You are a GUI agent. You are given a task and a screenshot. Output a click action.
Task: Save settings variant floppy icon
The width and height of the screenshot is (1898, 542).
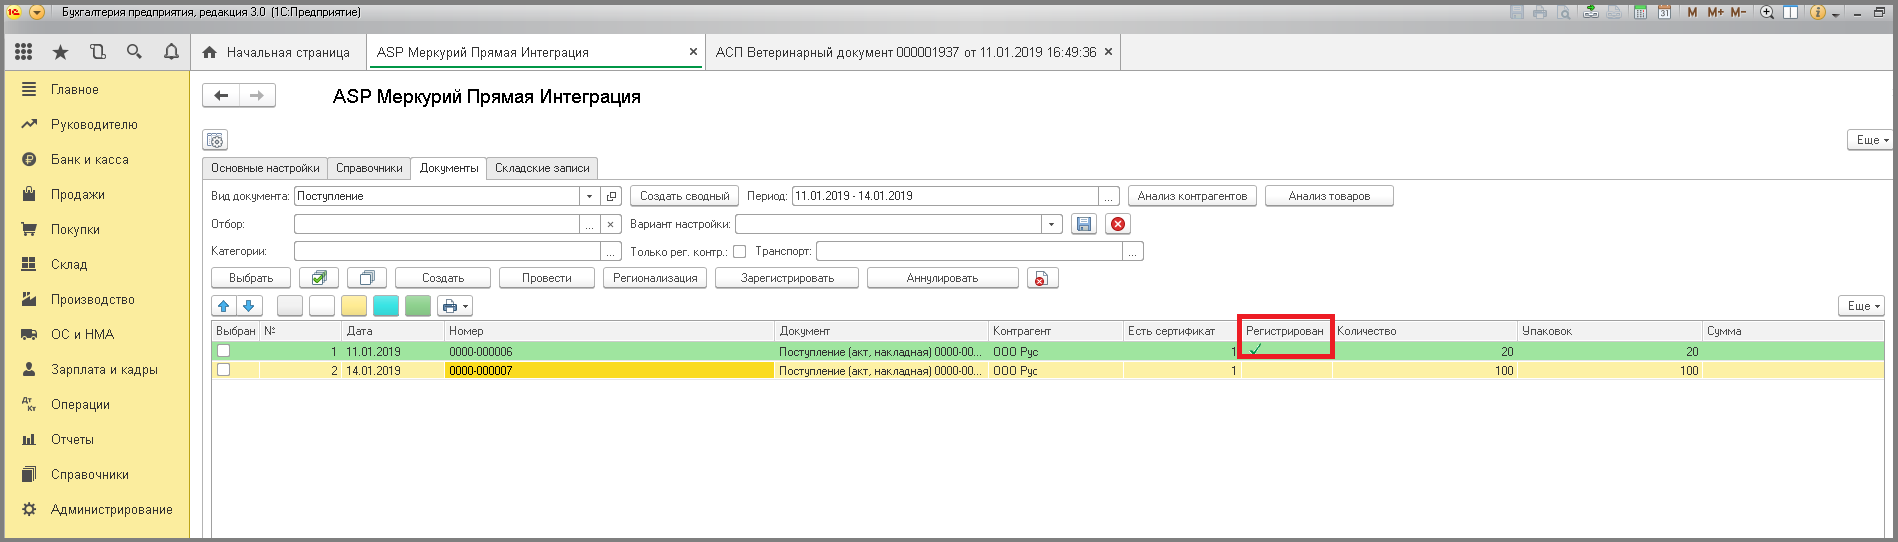point(1083,224)
